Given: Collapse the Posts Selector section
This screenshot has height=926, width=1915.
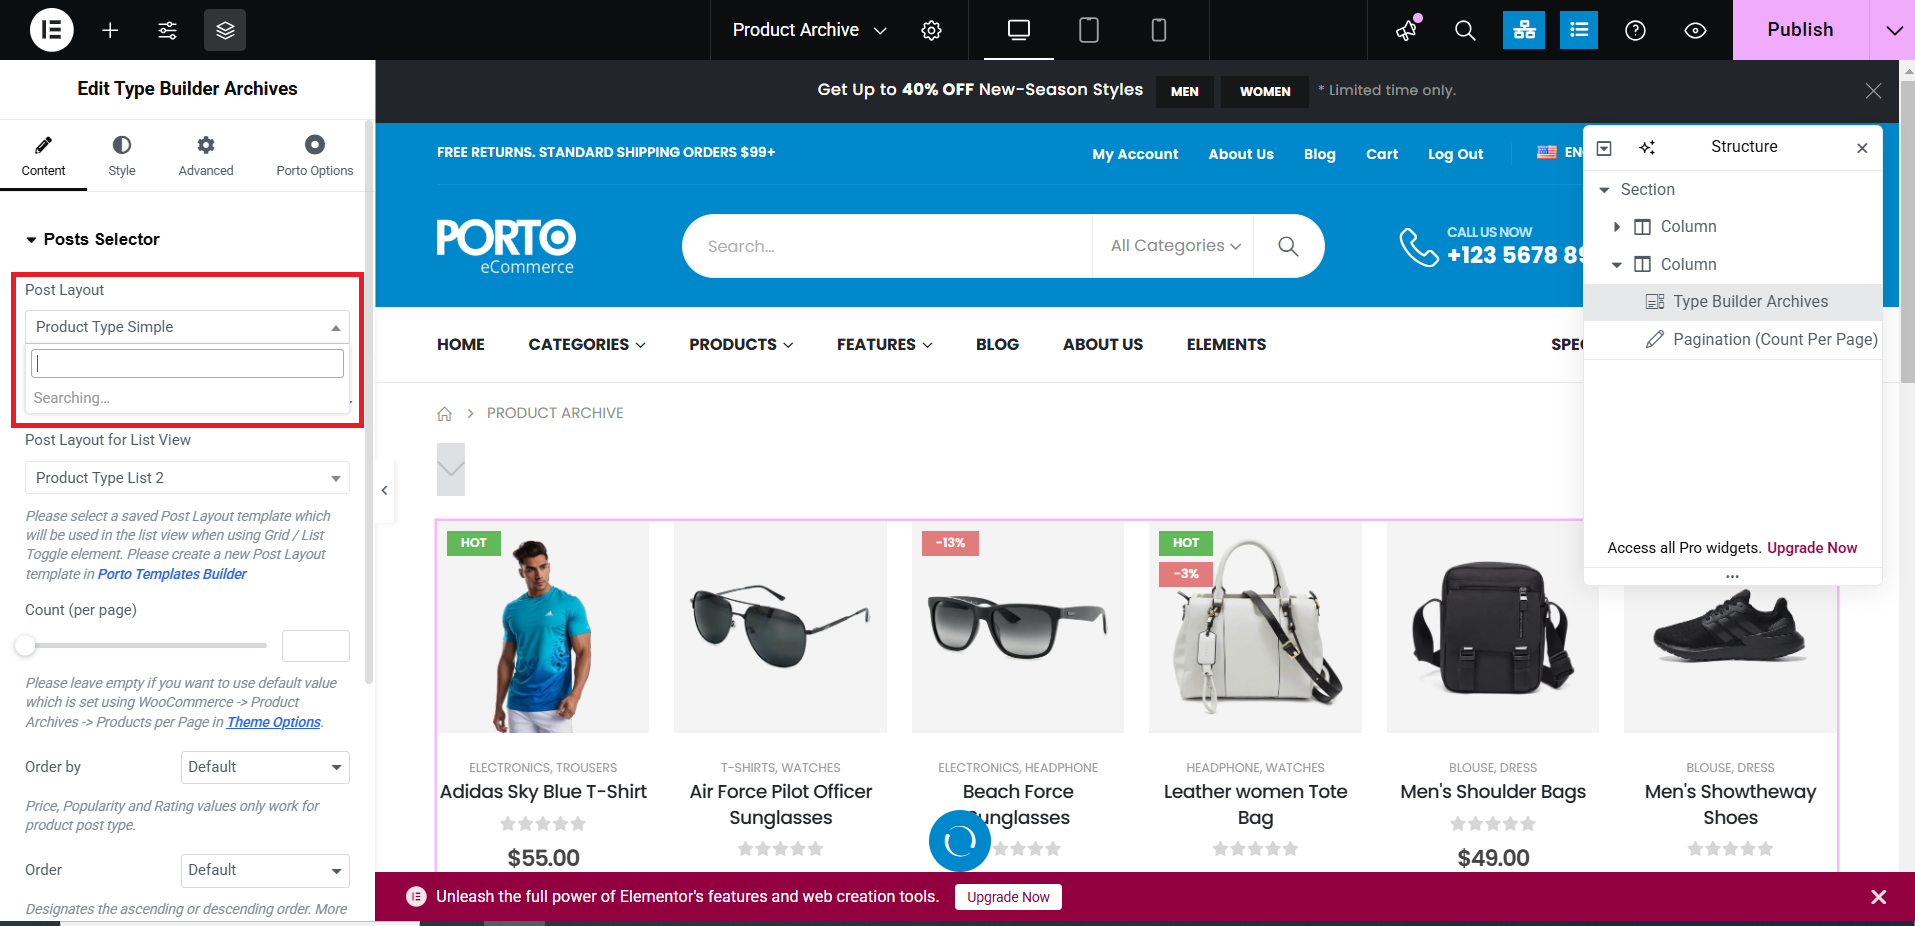Looking at the screenshot, I should (x=92, y=239).
